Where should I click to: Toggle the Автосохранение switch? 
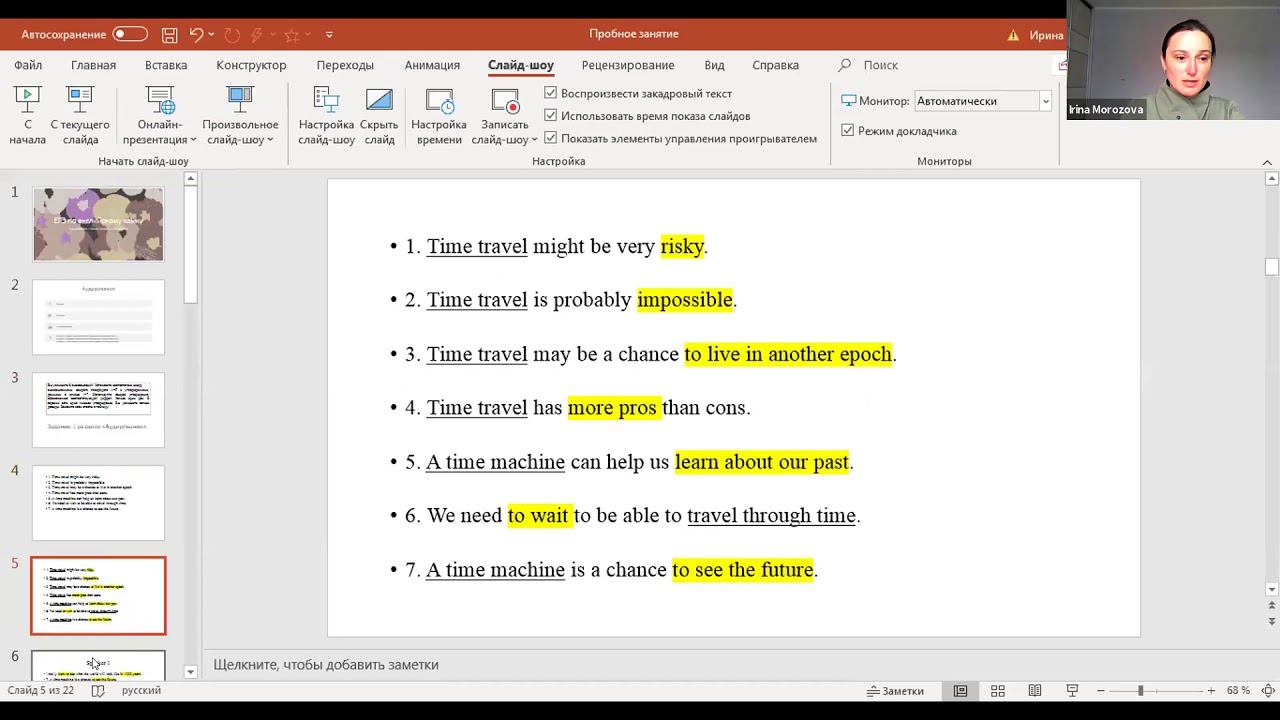click(130, 34)
